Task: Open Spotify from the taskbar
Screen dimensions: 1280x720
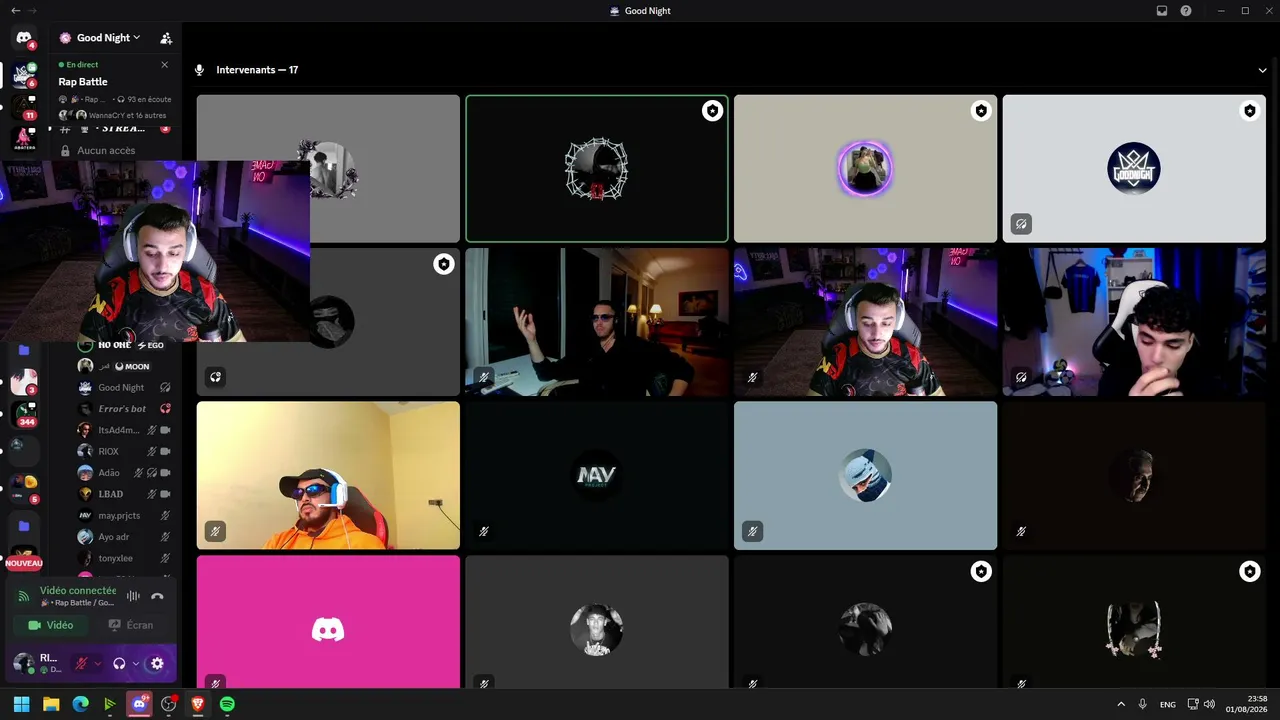Action: point(227,704)
